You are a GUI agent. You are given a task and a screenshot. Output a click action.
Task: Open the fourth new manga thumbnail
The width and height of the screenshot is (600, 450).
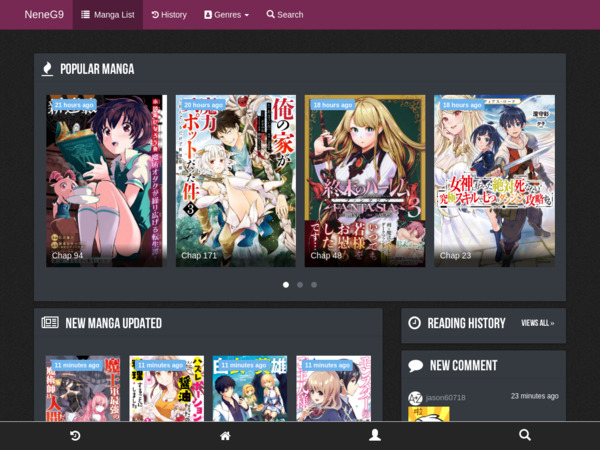334,388
